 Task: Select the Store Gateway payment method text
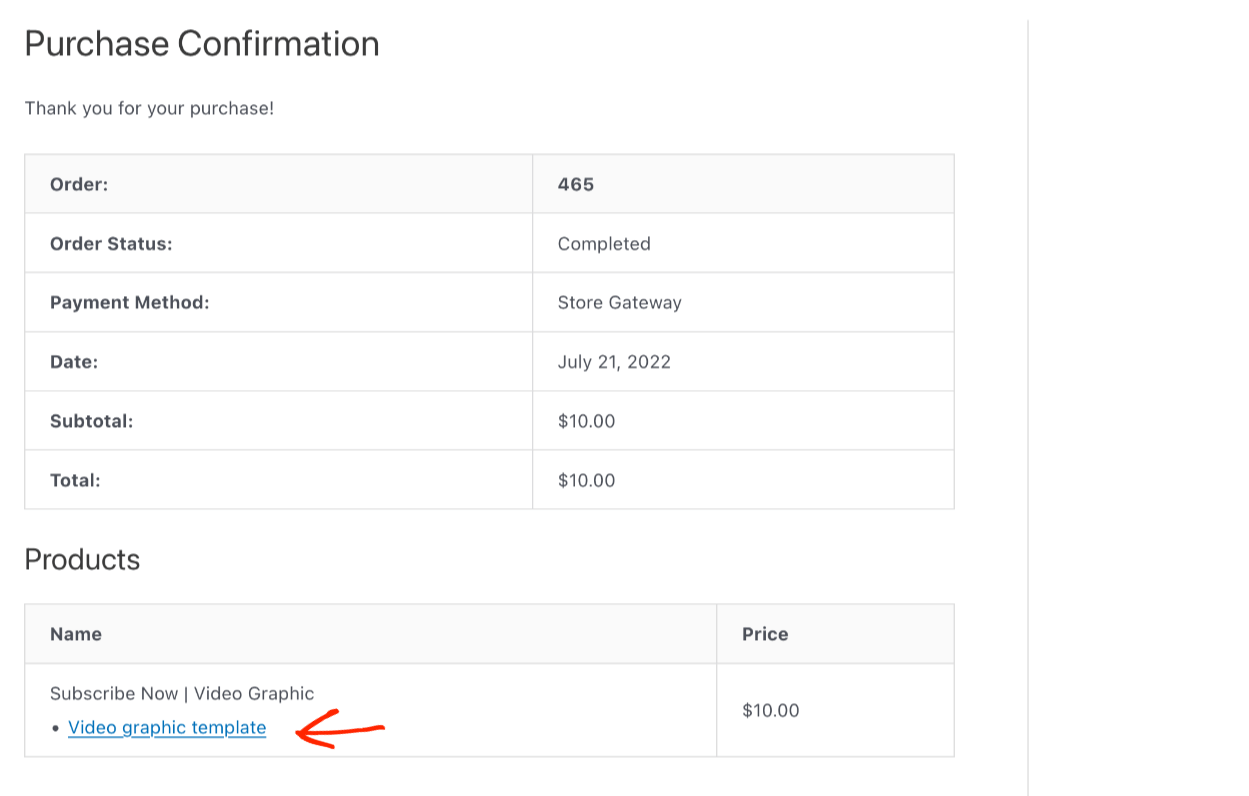[x=619, y=302]
